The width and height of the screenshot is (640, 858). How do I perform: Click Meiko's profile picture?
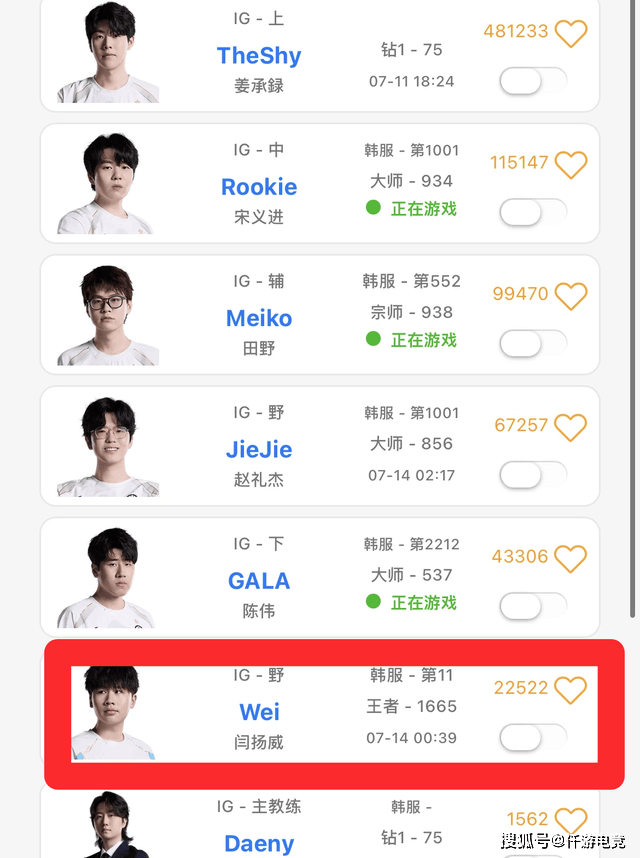(106, 315)
